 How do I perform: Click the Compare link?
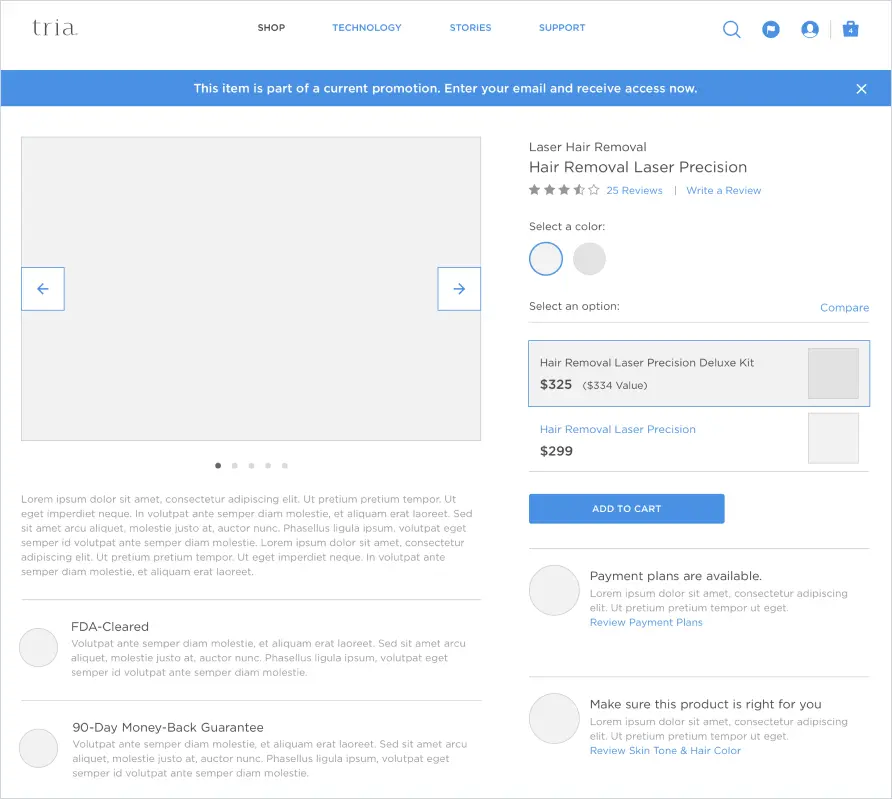[845, 308]
